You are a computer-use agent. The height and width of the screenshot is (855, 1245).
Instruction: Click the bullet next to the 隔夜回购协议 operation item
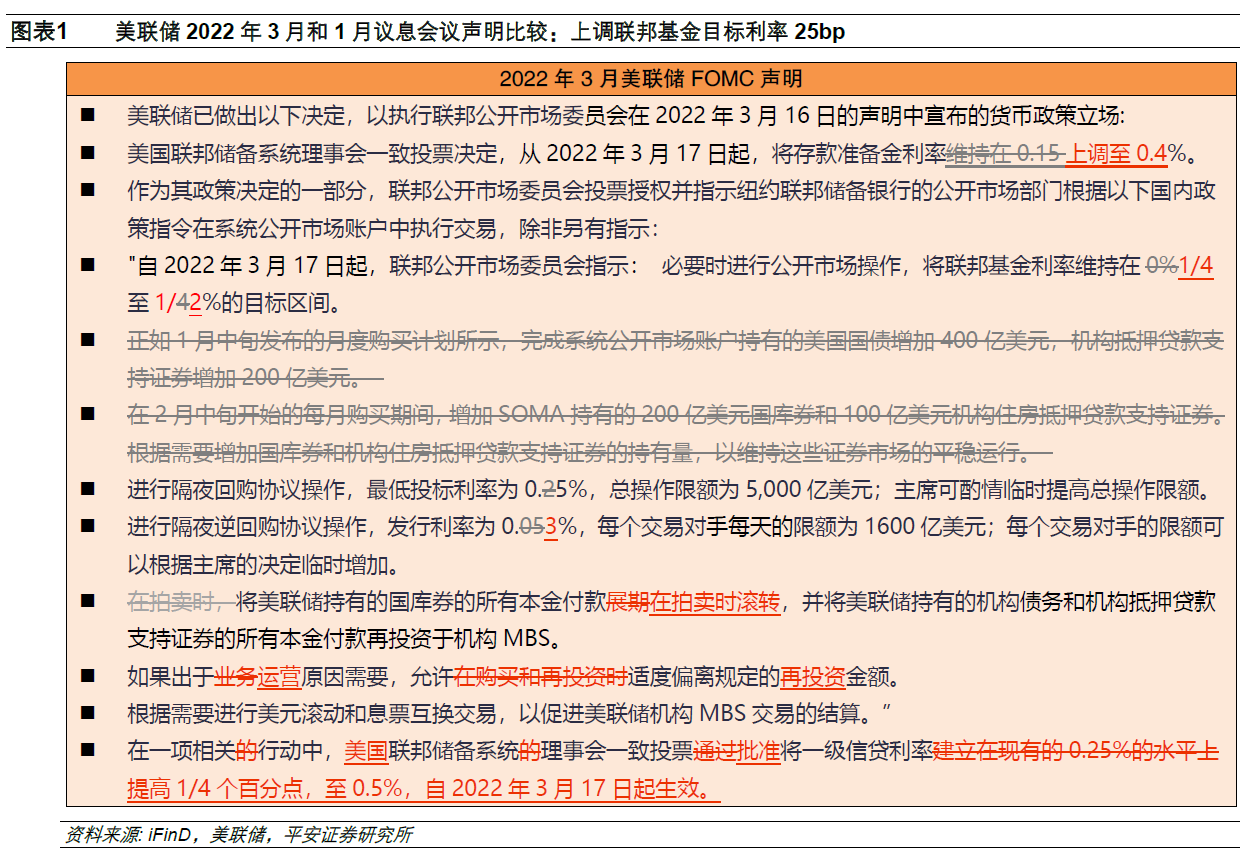point(90,489)
